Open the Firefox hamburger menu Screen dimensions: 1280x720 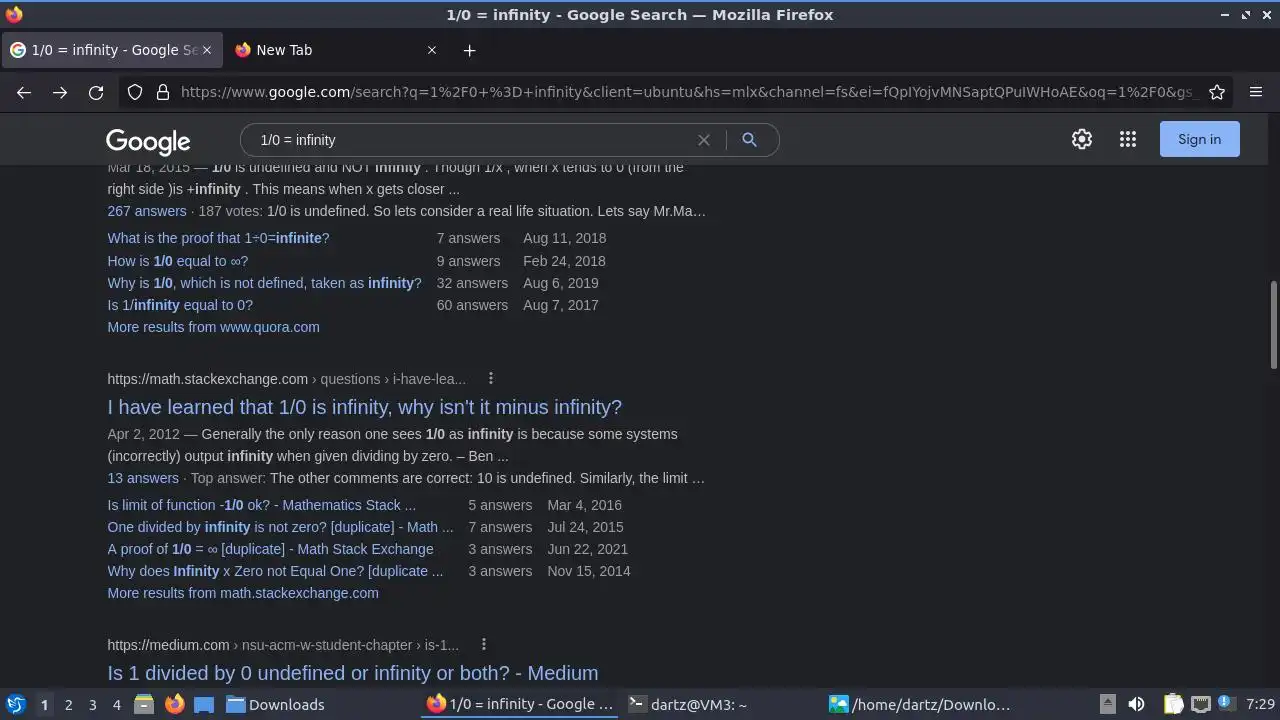tap(1256, 92)
